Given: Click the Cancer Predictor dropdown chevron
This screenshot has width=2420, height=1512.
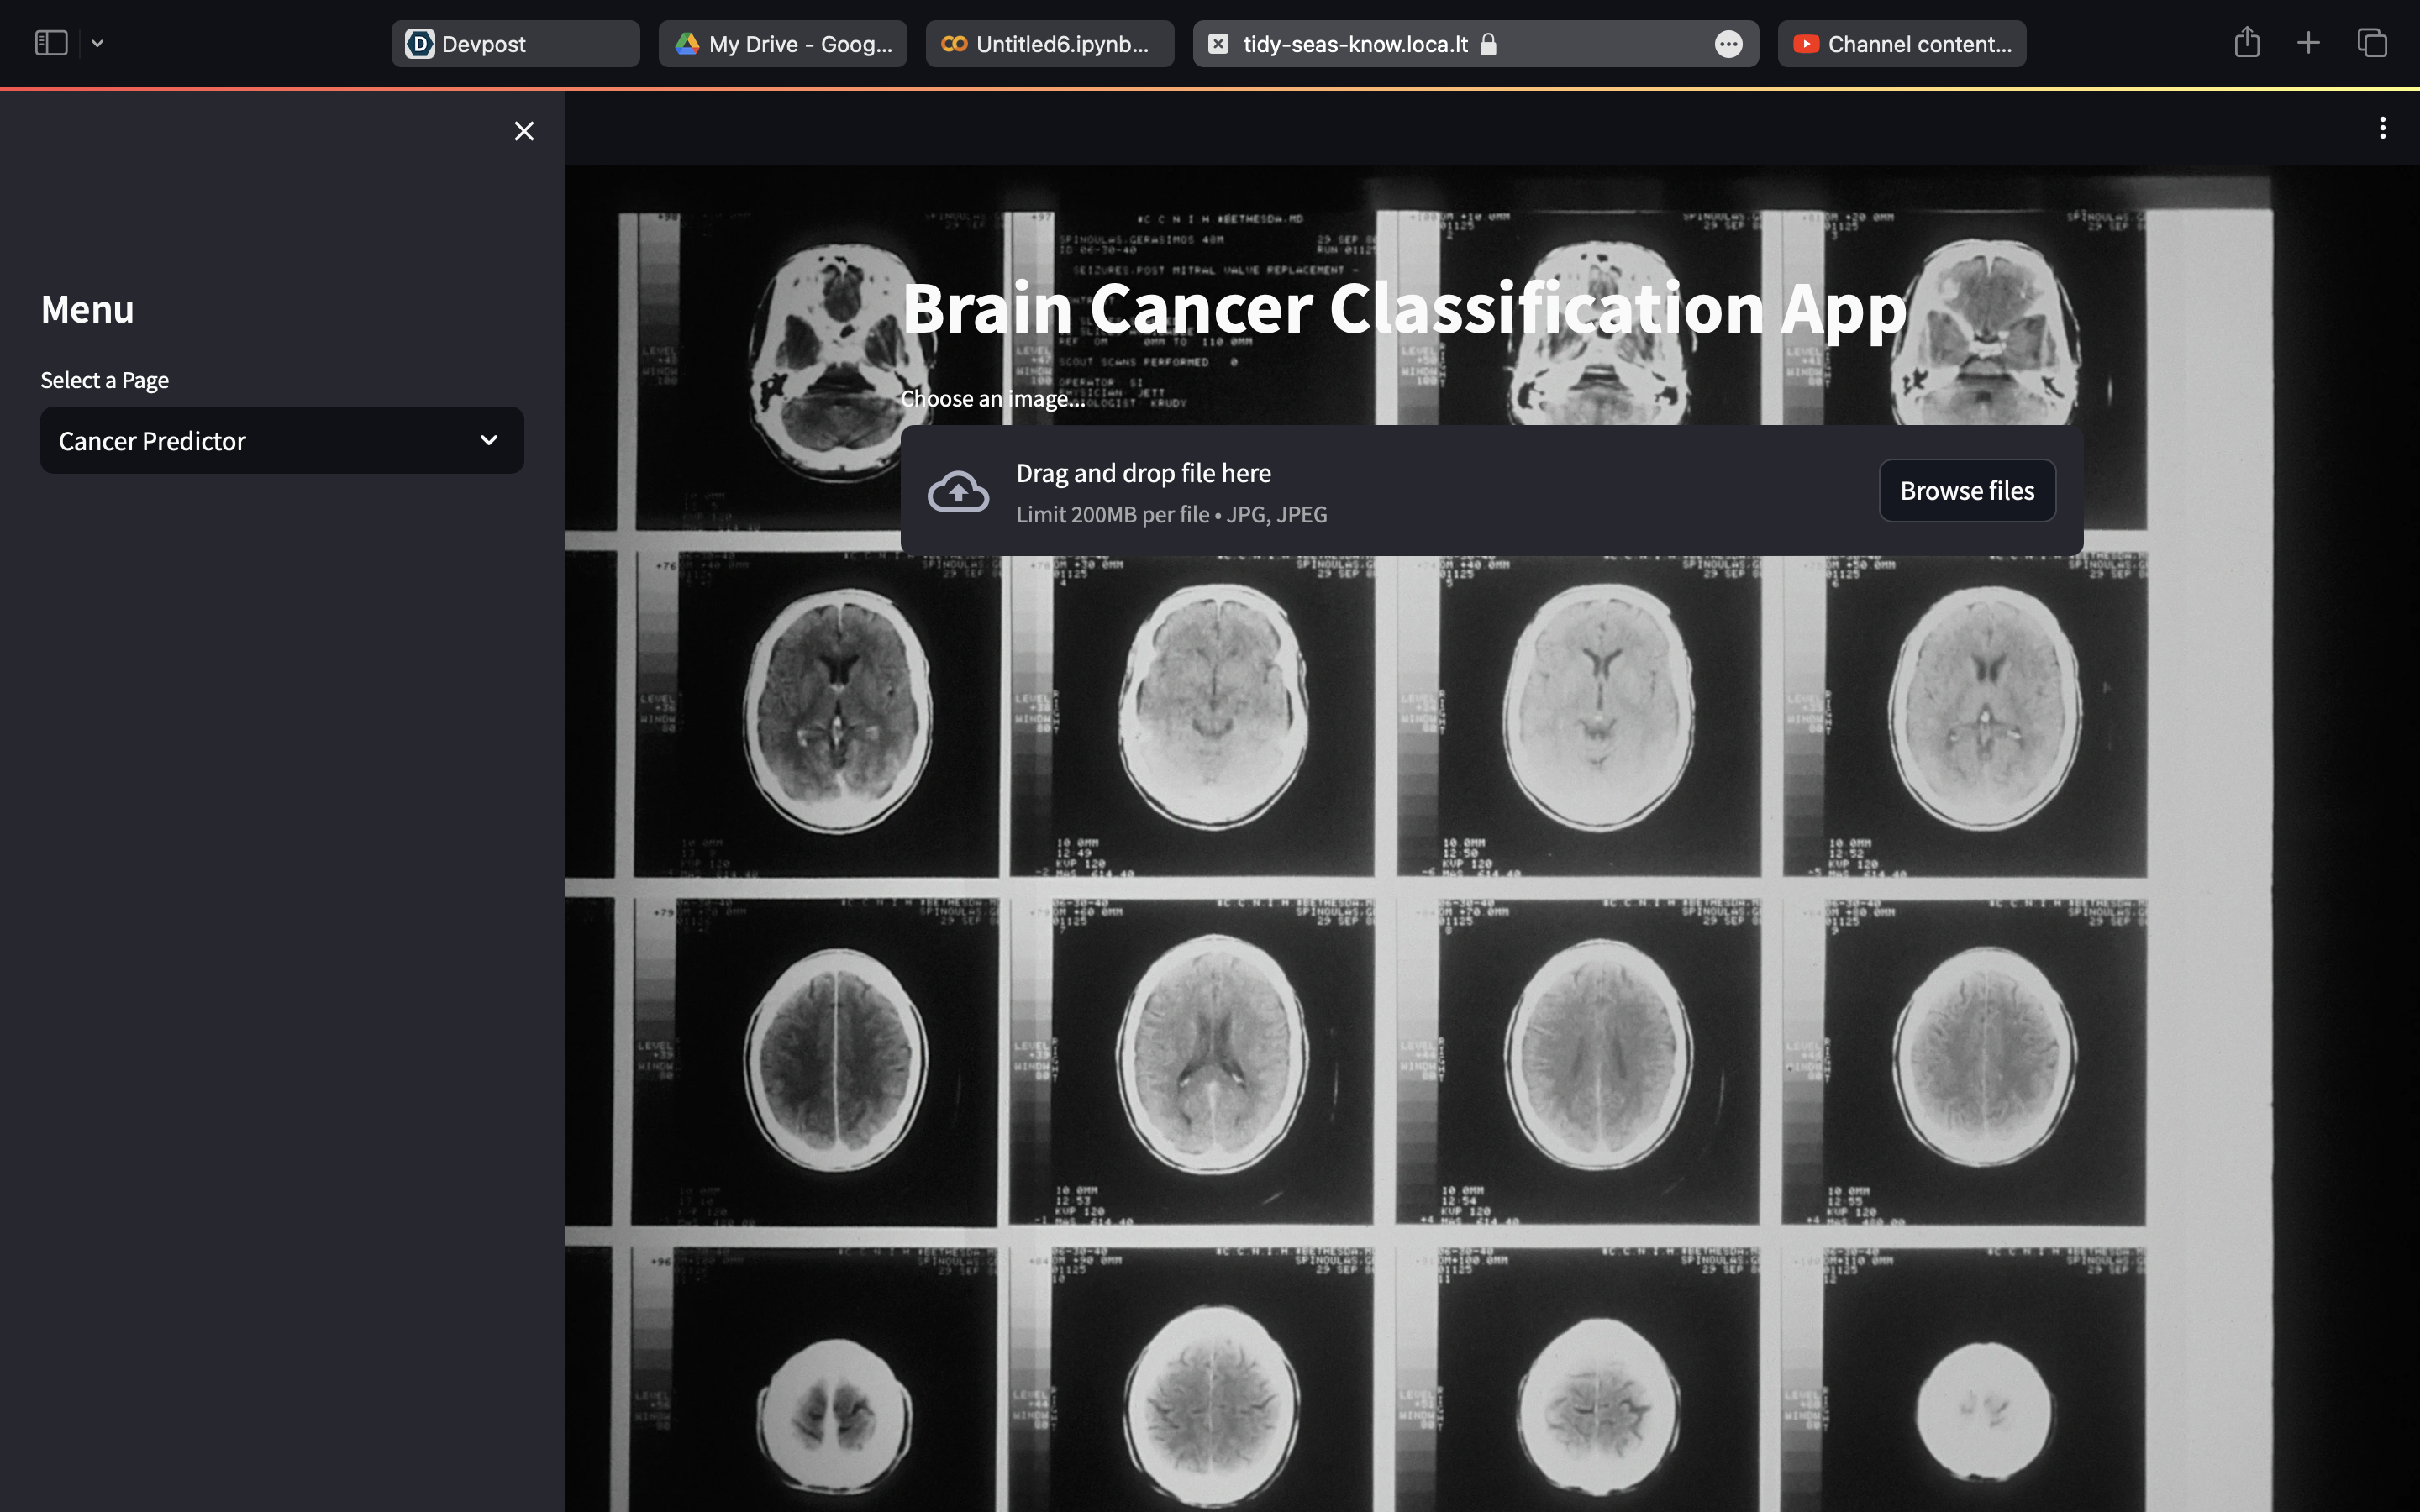Looking at the screenshot, I should click(x=489, y=441).
